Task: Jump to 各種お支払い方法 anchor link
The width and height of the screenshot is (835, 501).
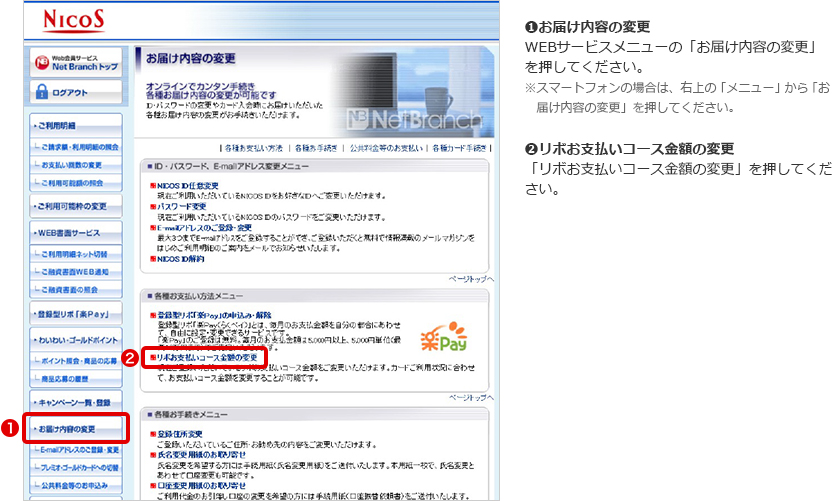Action: click(254, 148)
